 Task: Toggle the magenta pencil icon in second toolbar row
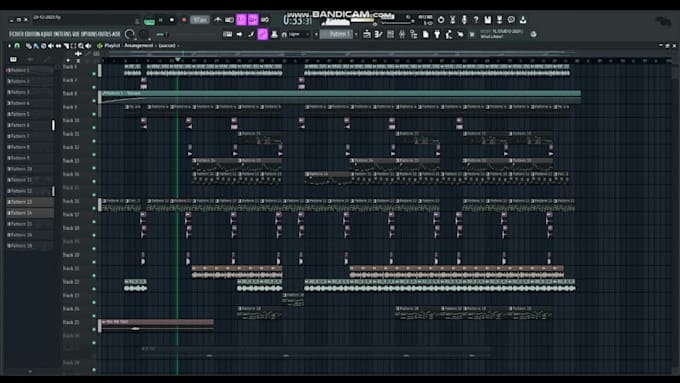pos(263,34)
